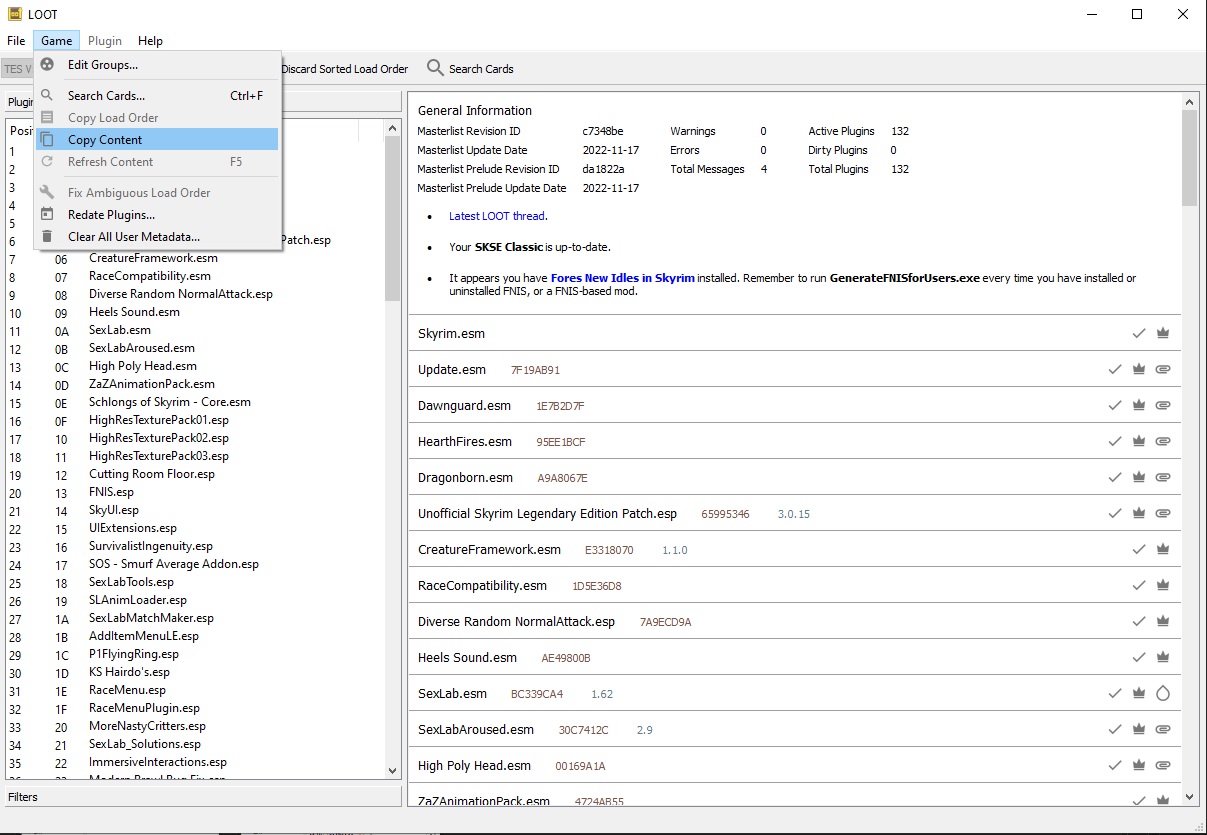Viewport: 1207px width, 835px height.
Task: Click the cards panel scrollbar up arrow
Action: (1189, 102)
